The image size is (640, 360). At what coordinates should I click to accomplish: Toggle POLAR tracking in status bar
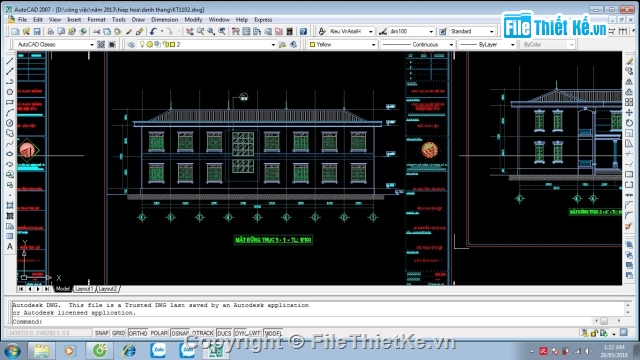159,333
